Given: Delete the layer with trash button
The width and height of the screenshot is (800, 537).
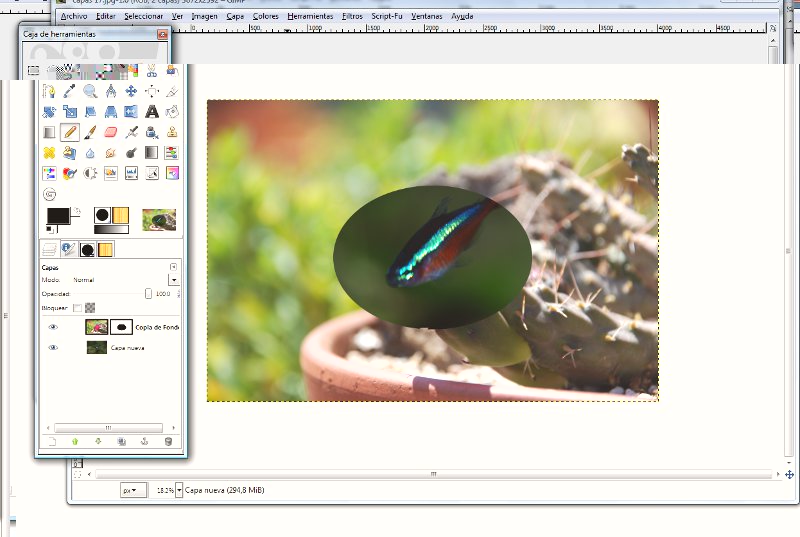Looking at the screenshot, I should [x=168, y=442].
